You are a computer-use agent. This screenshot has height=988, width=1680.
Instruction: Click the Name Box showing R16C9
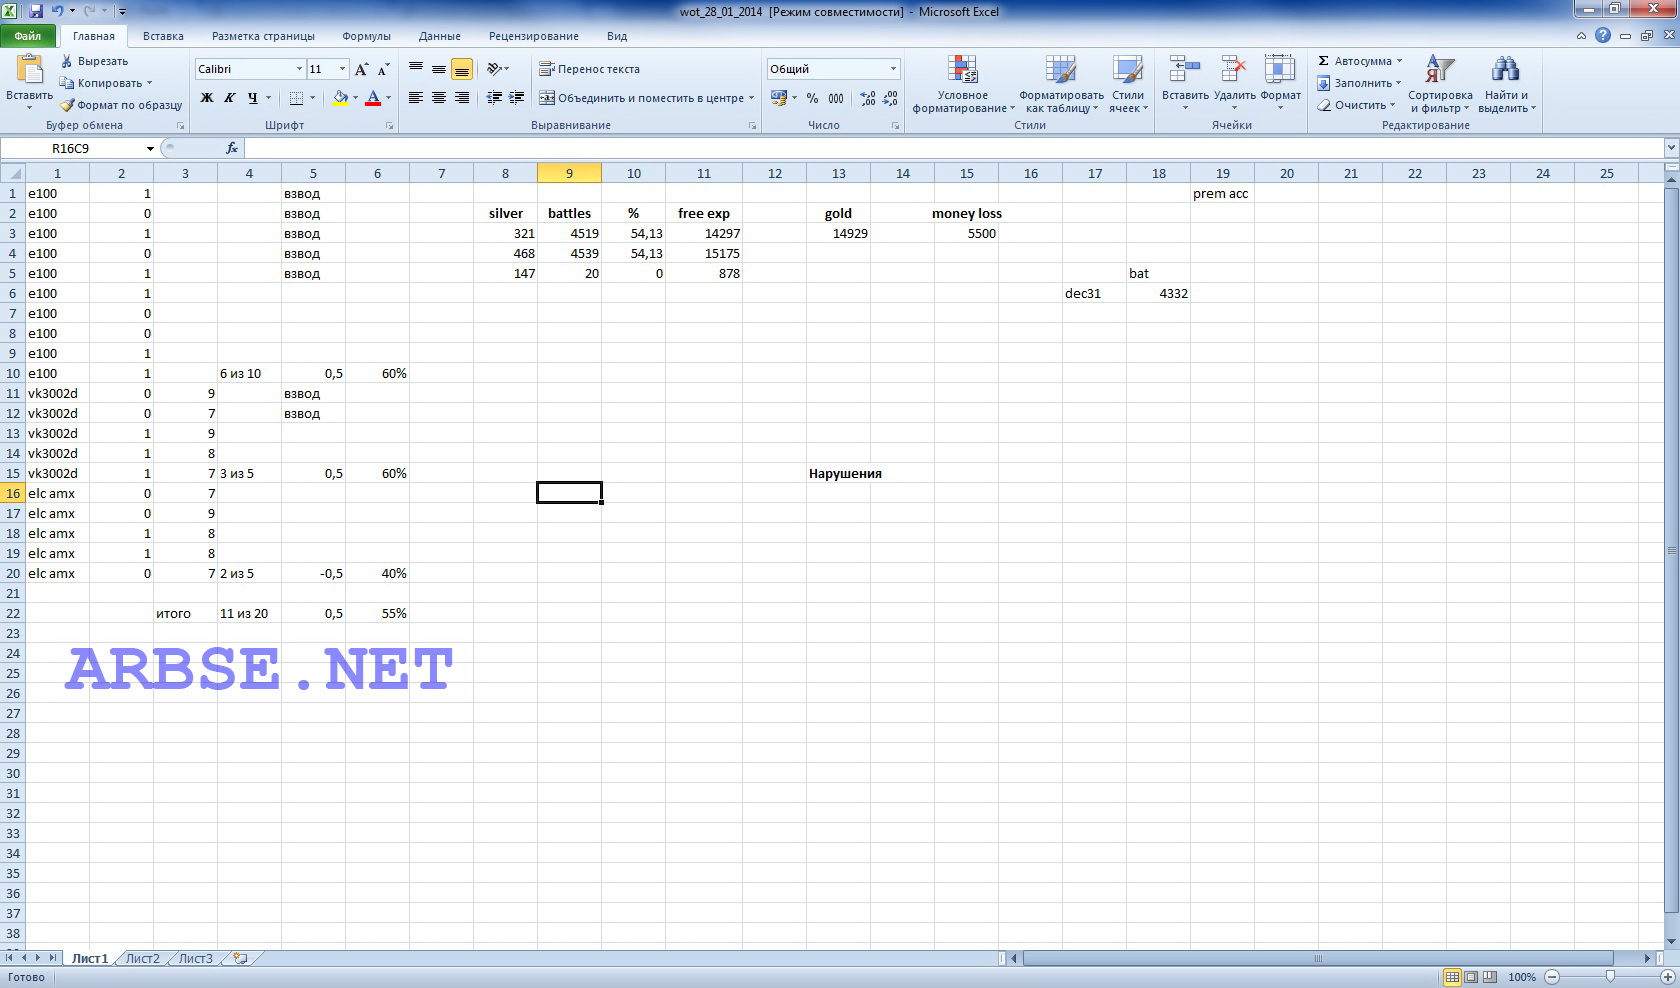(x=71, y=148)
